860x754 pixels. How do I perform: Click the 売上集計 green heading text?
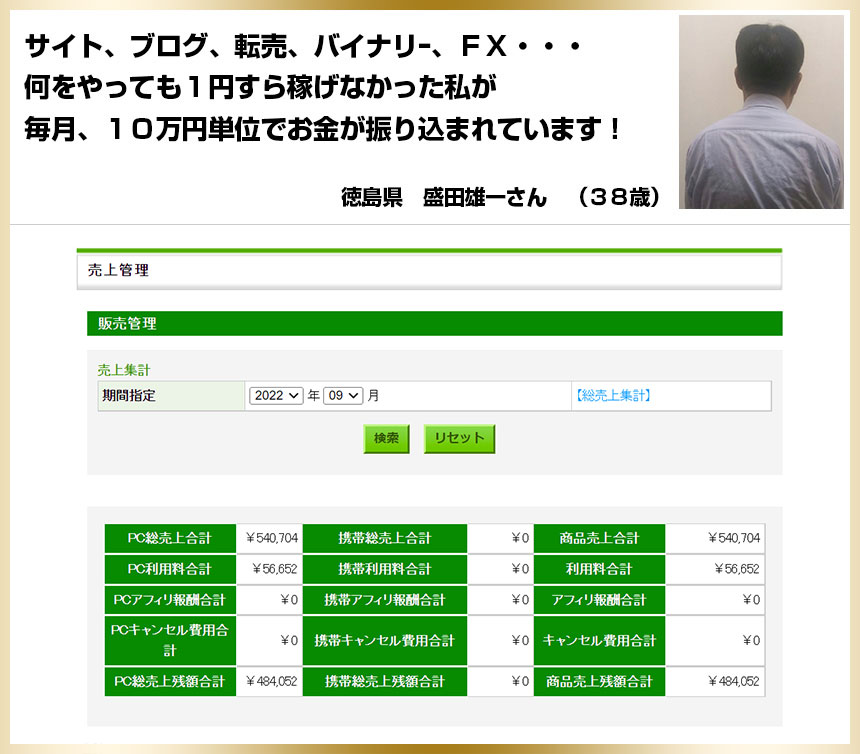click(x=124, y=370)
